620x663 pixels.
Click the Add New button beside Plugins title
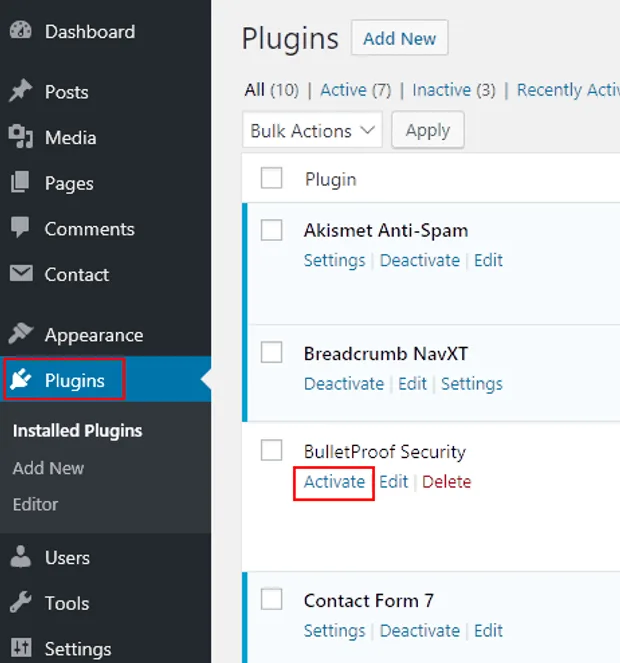pyautogui.click(x=399, y=38)
